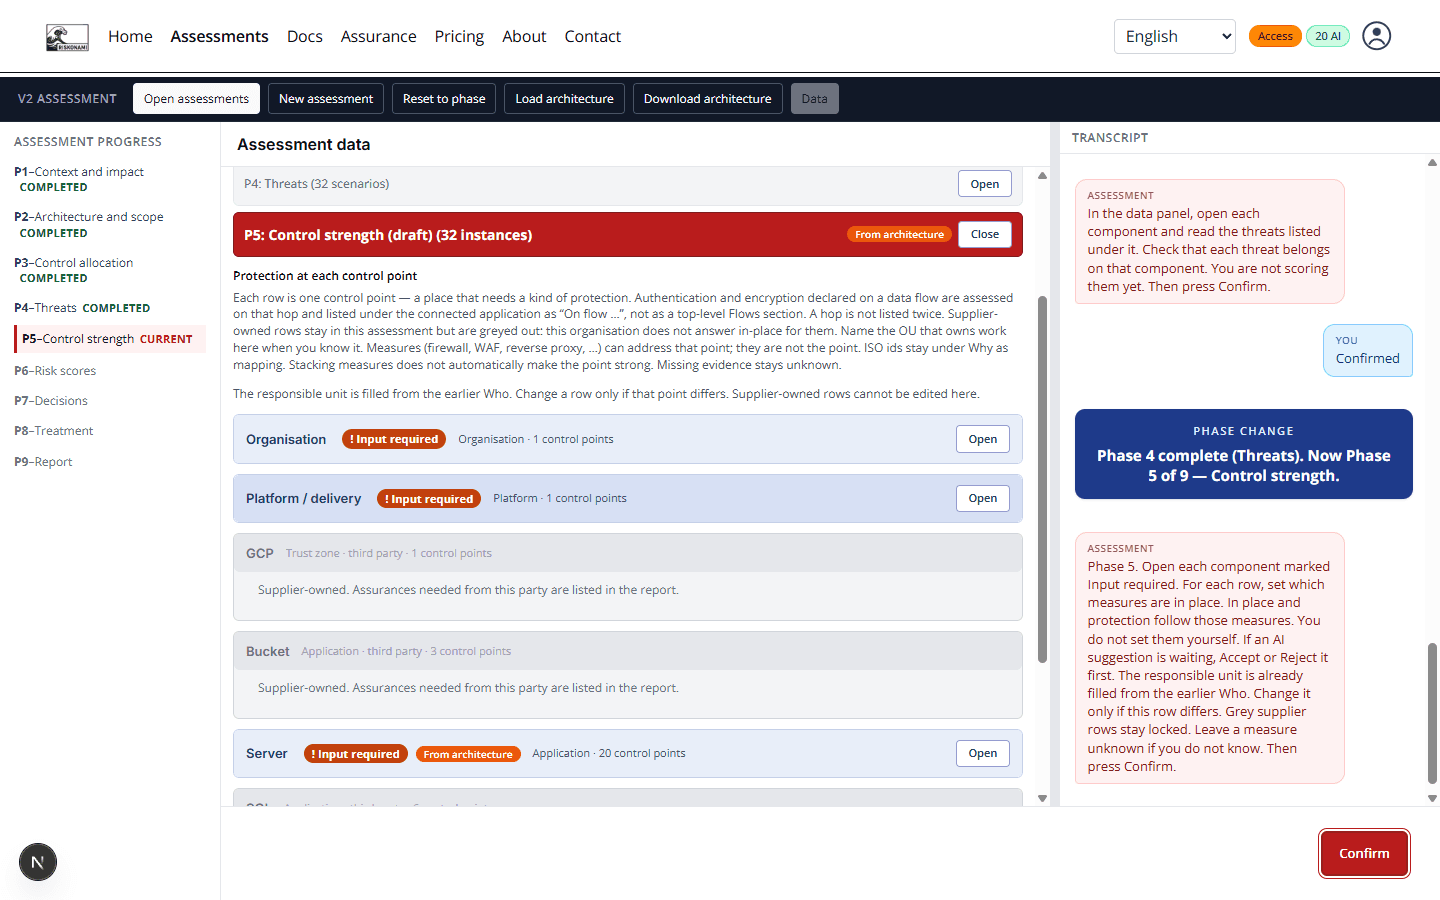The height and width of the screenshot is (900, 1440).
Task: Go to the Home menu item
Action: click(130, 36)
